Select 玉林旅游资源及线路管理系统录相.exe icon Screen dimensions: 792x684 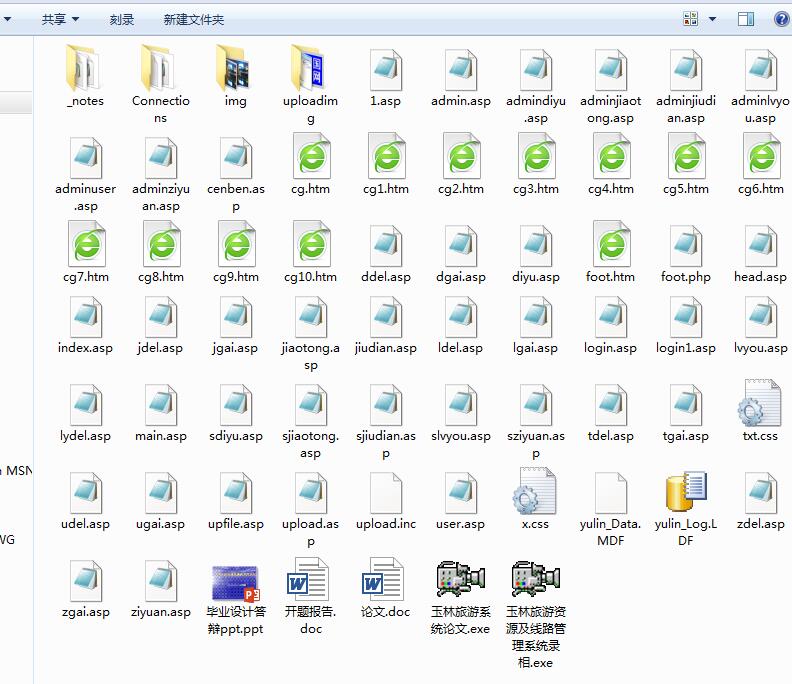535,579
